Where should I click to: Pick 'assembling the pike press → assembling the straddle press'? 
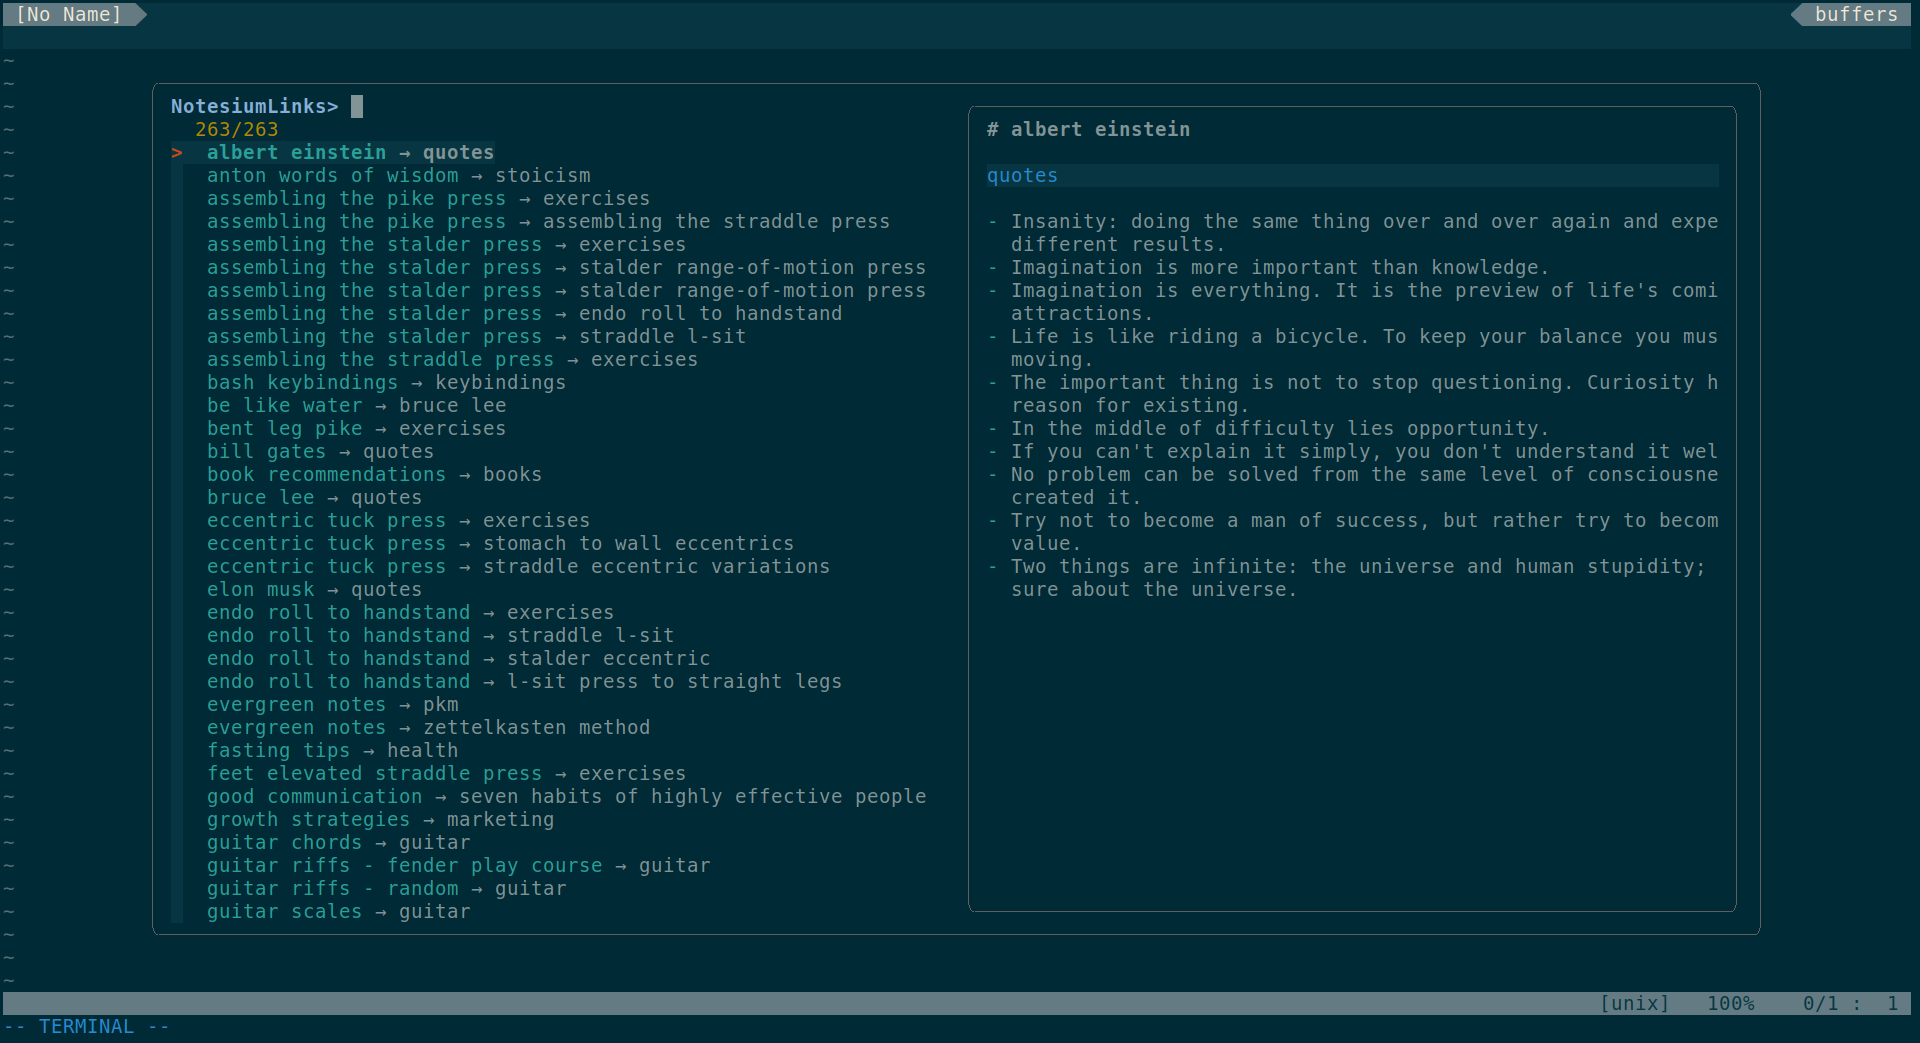click(548, 221)
